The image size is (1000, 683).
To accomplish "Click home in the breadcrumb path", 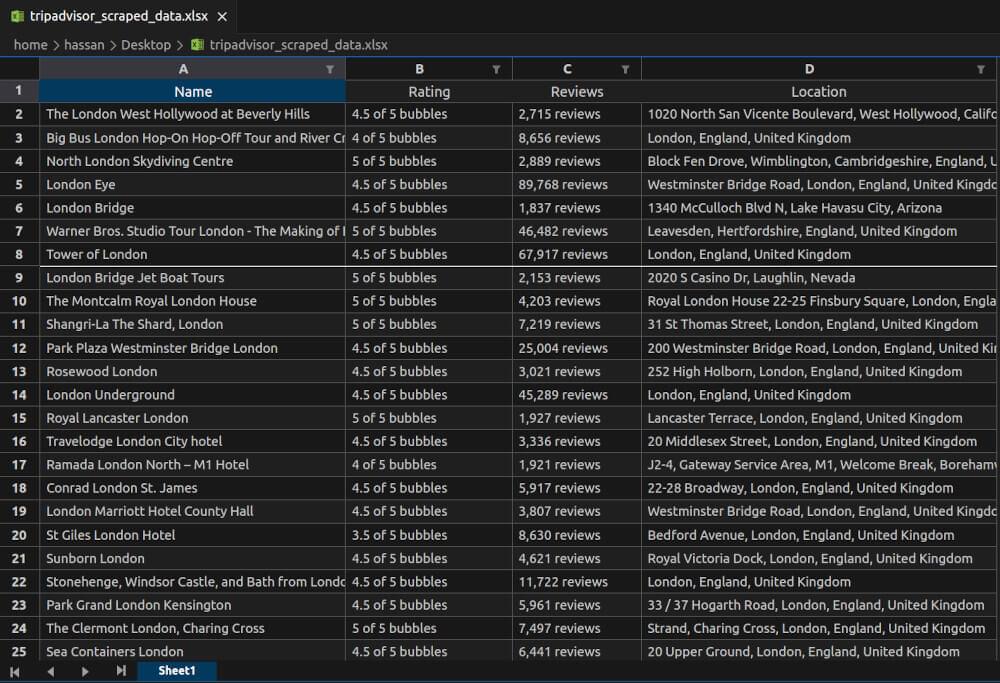I will pyautogui.click(x=30, y=44).
